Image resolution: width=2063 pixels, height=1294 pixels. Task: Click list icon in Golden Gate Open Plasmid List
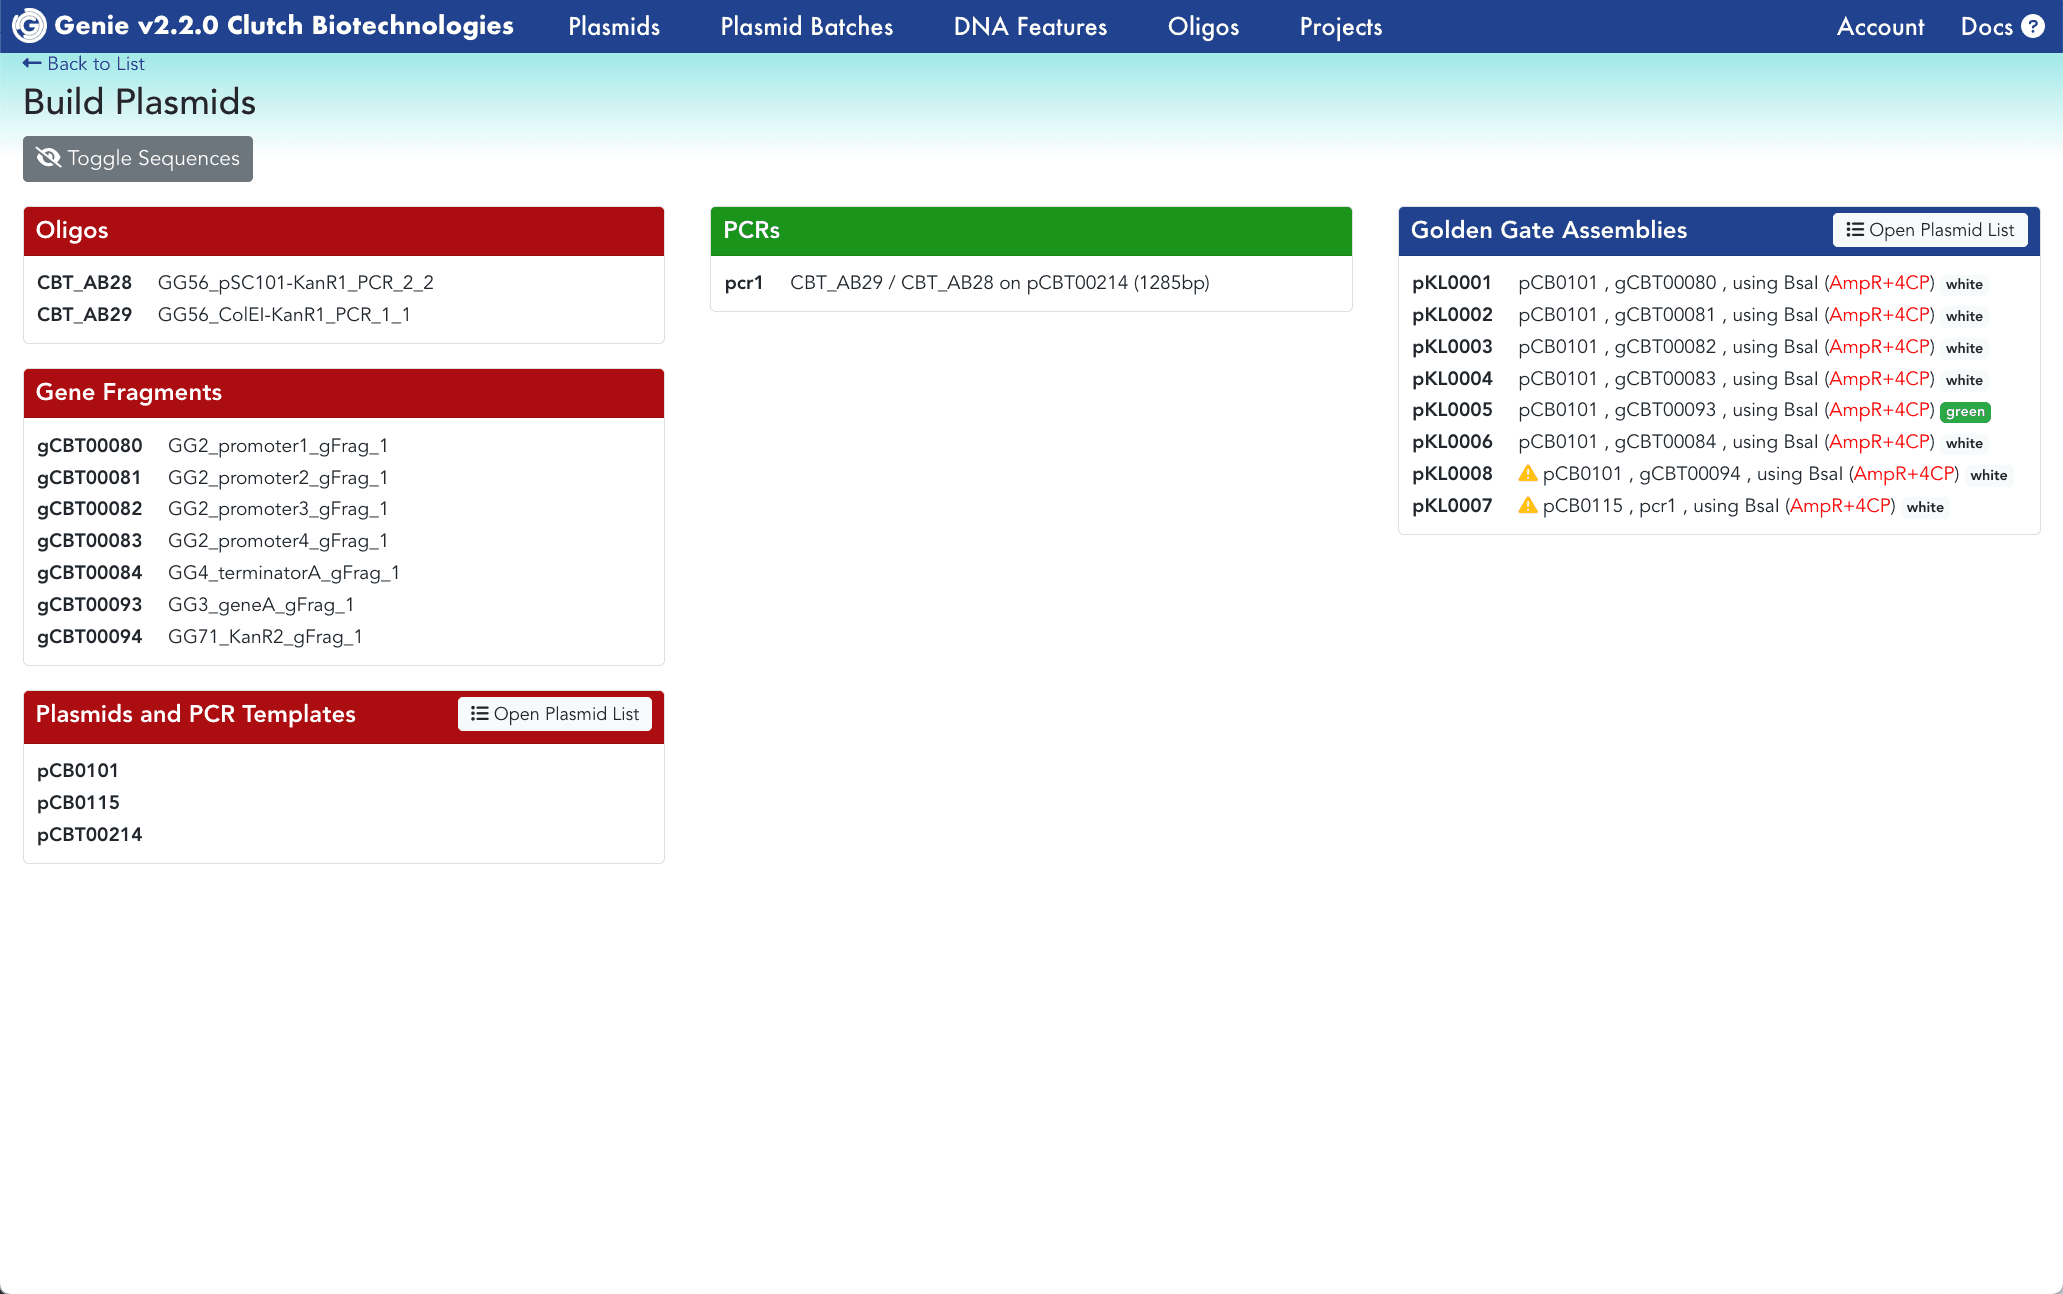pos(1854,229)
